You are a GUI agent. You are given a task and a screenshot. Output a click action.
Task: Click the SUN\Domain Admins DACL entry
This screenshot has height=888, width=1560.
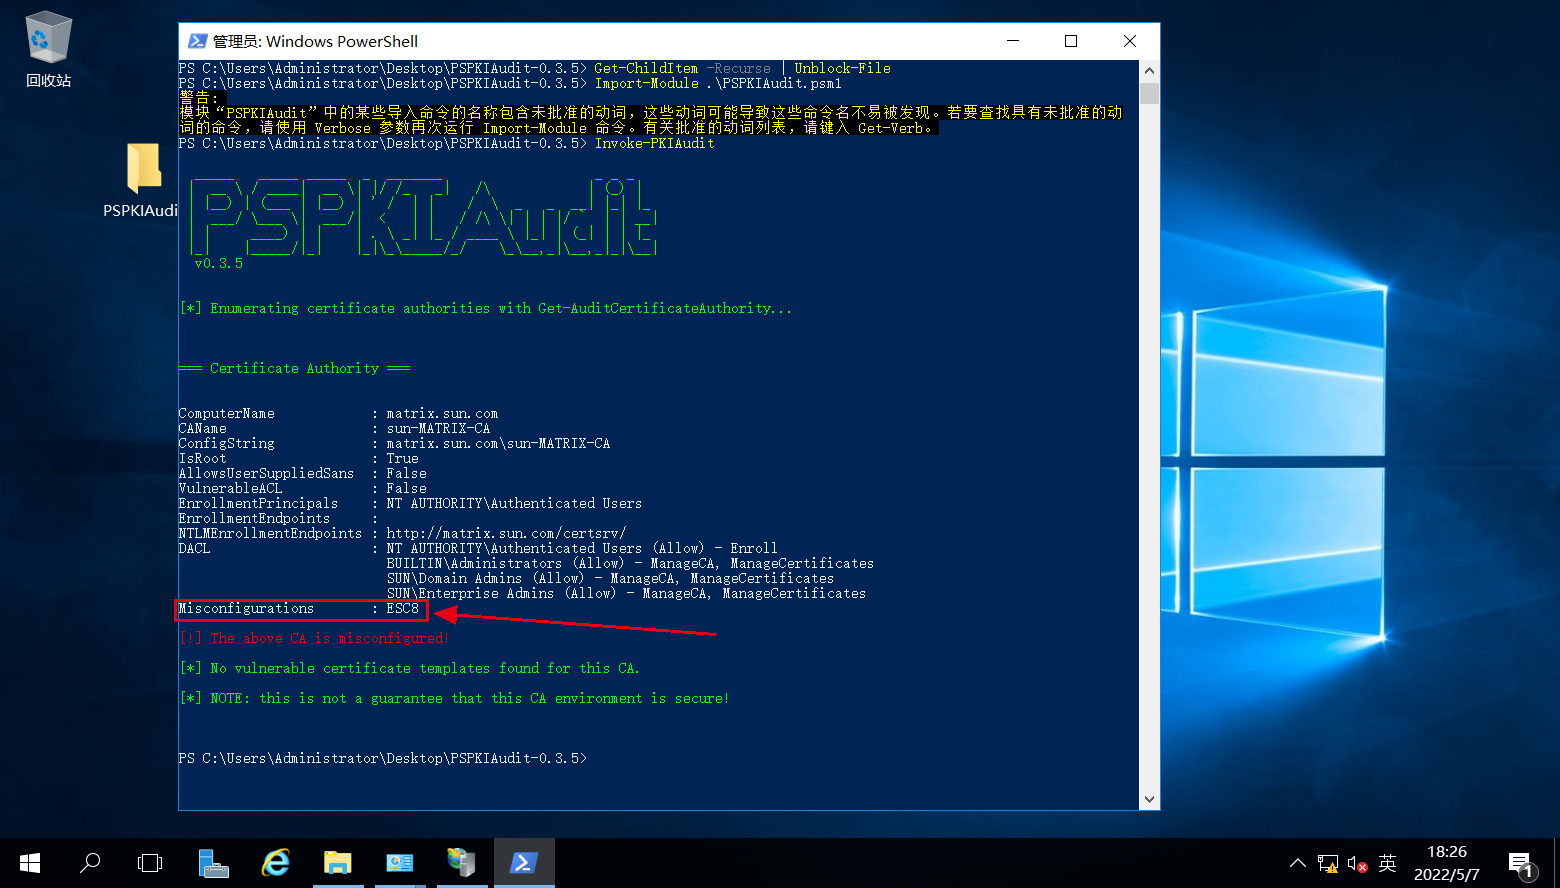[x=610, y=578]
